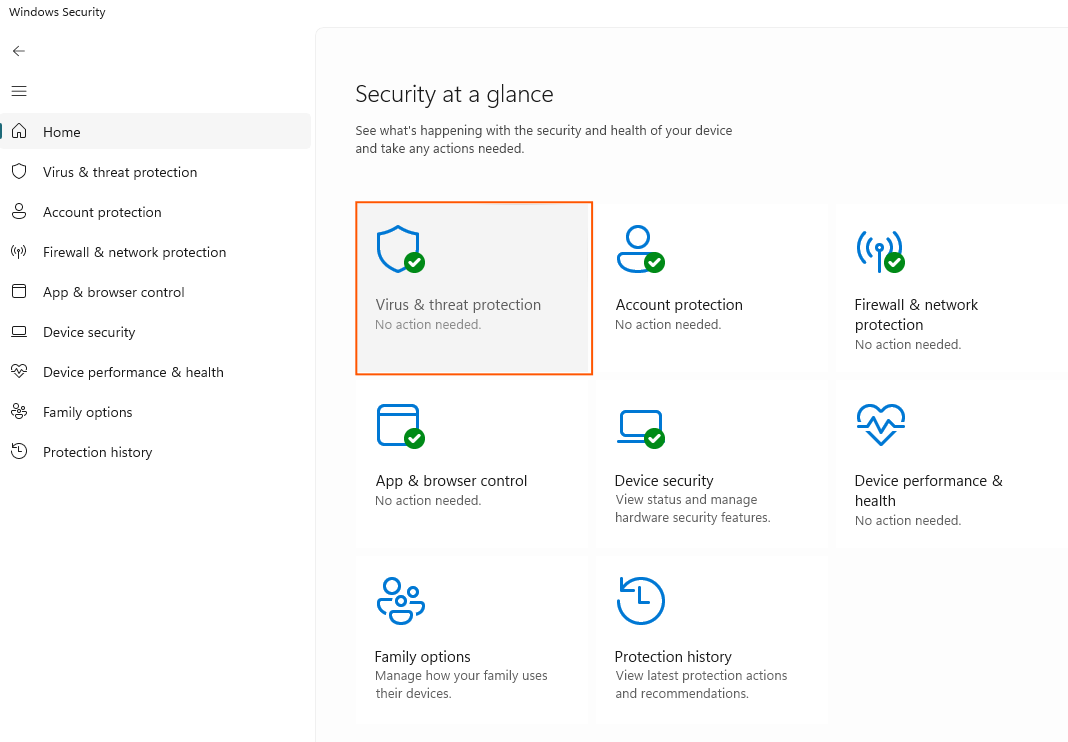
Task: Click the App & browser control tile title
Action: pyautogui.click(x=451, y=481)
